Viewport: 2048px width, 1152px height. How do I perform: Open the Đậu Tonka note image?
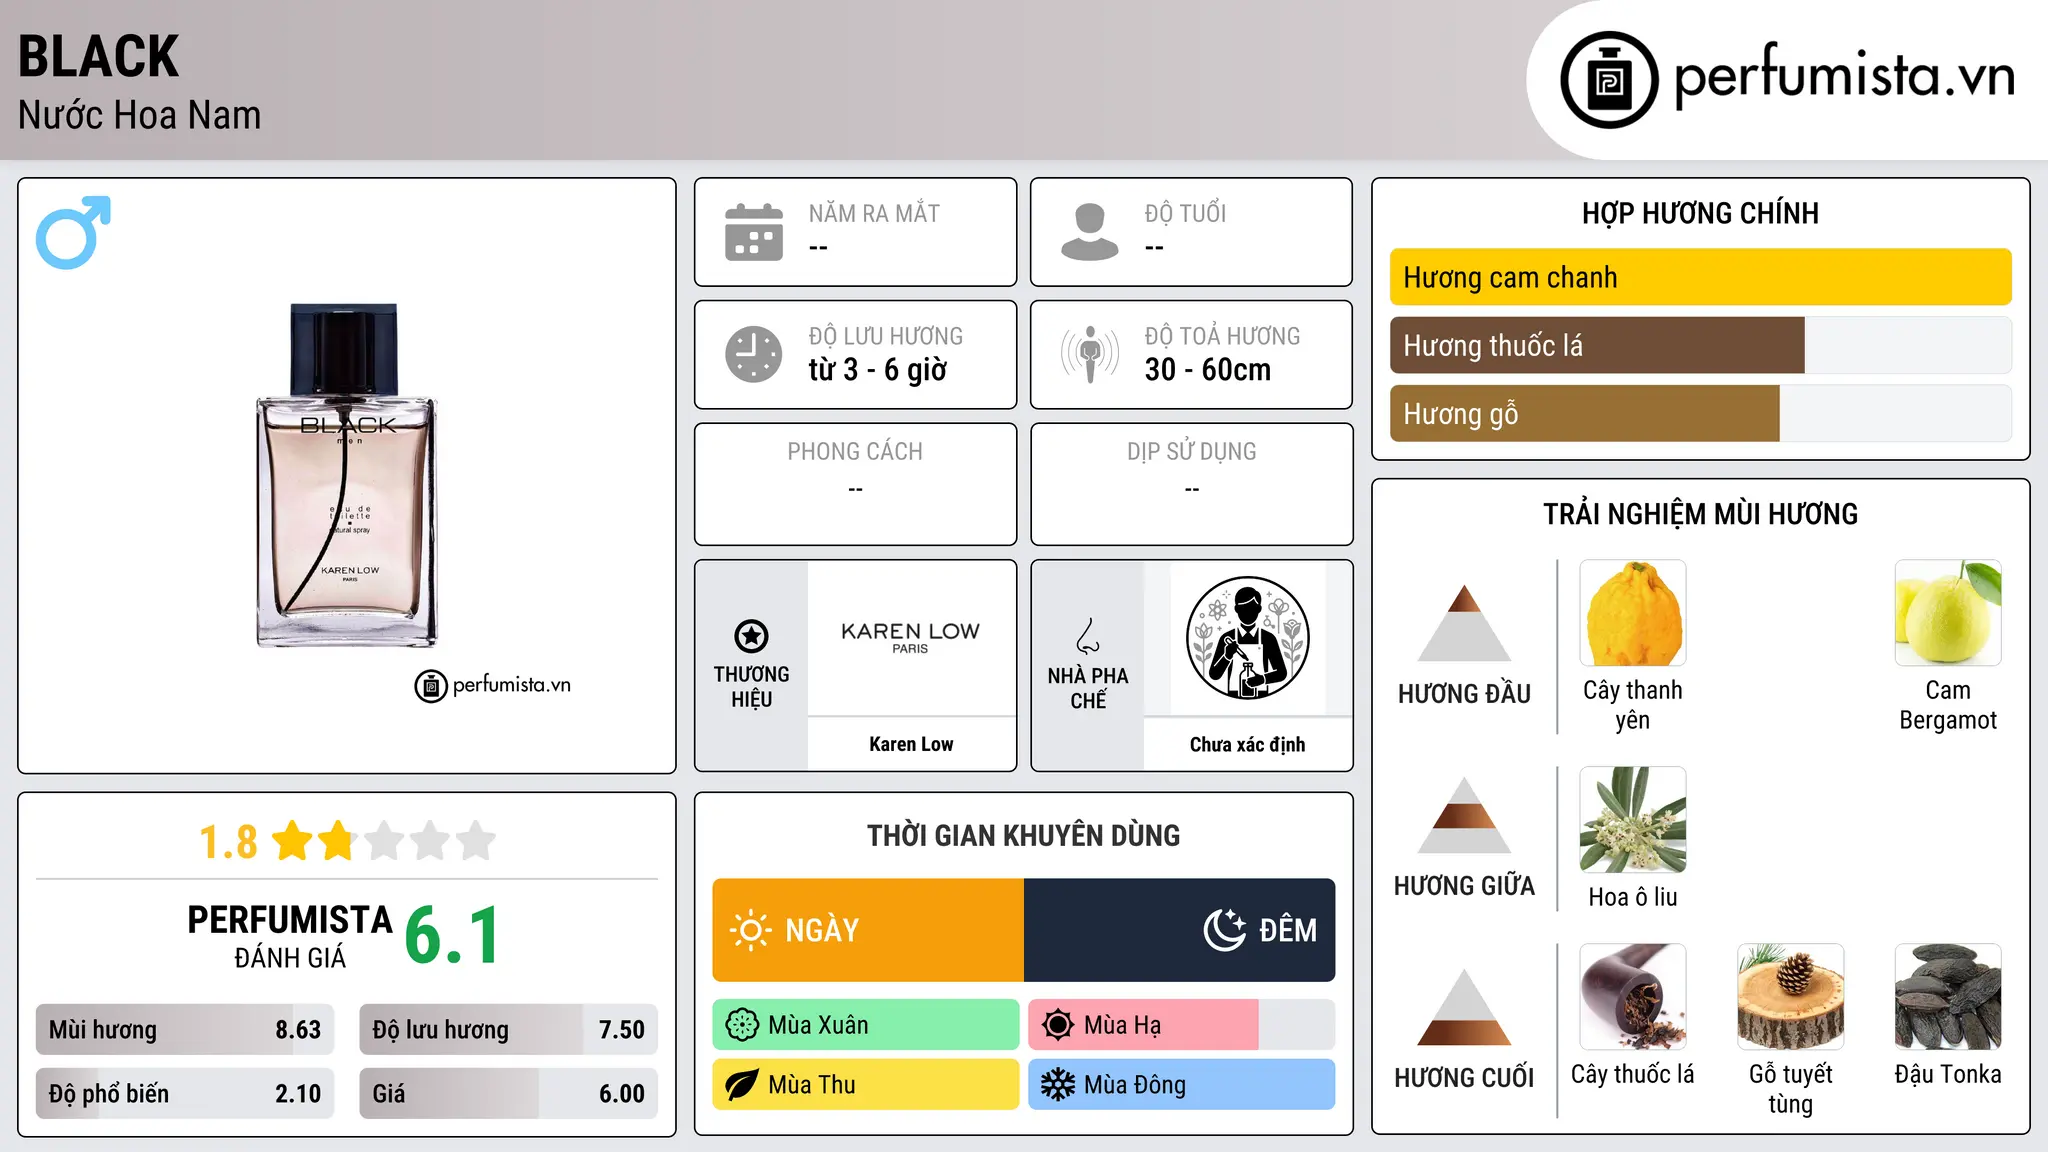[x=1948, y=997]
